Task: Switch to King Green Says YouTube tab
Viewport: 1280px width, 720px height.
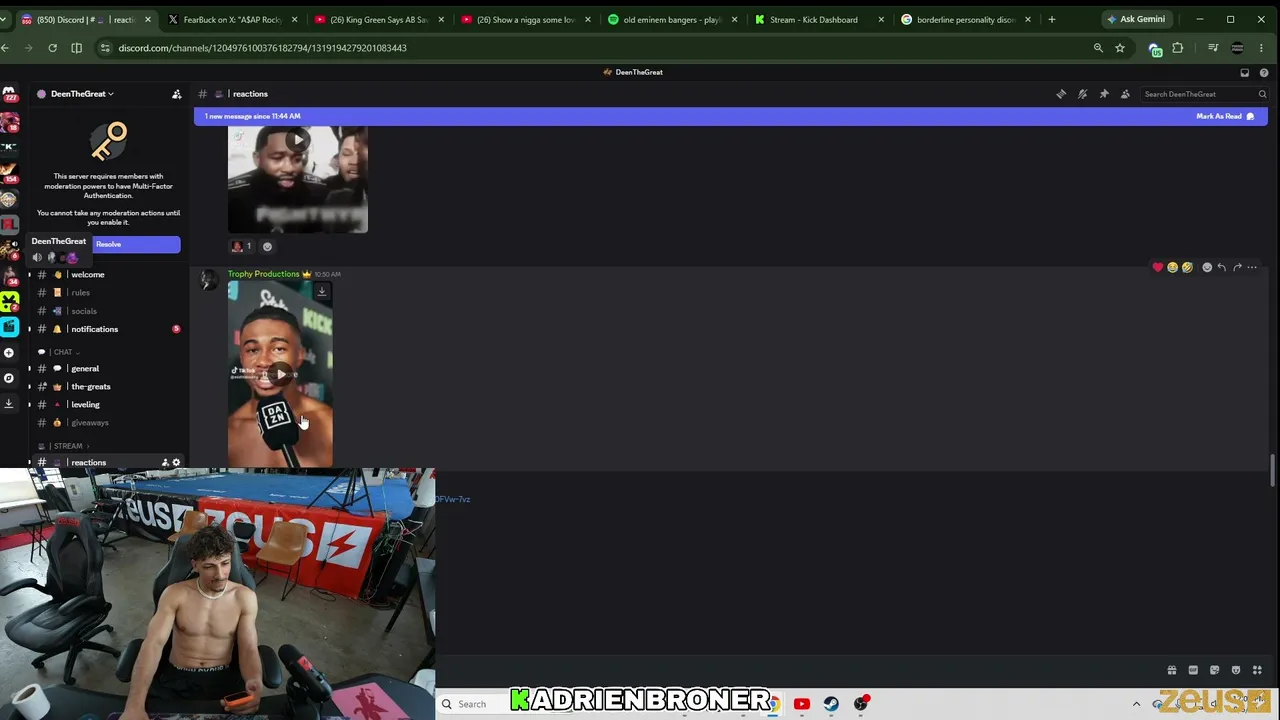Action: tap(379, 20)
